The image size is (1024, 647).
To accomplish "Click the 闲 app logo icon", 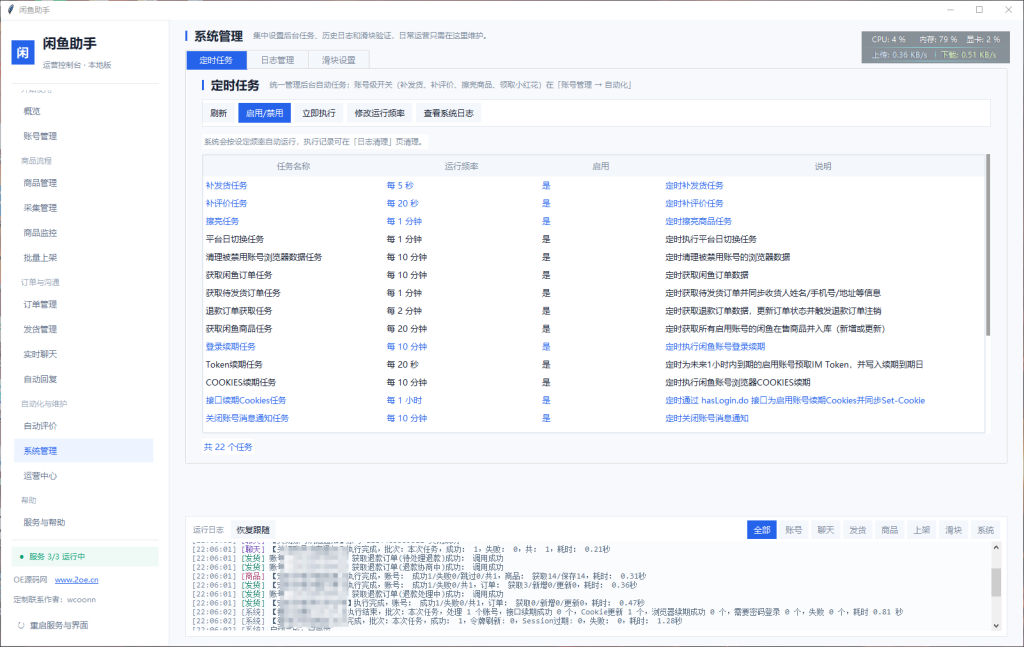I will pyautogui.click(x=23, y=52).
